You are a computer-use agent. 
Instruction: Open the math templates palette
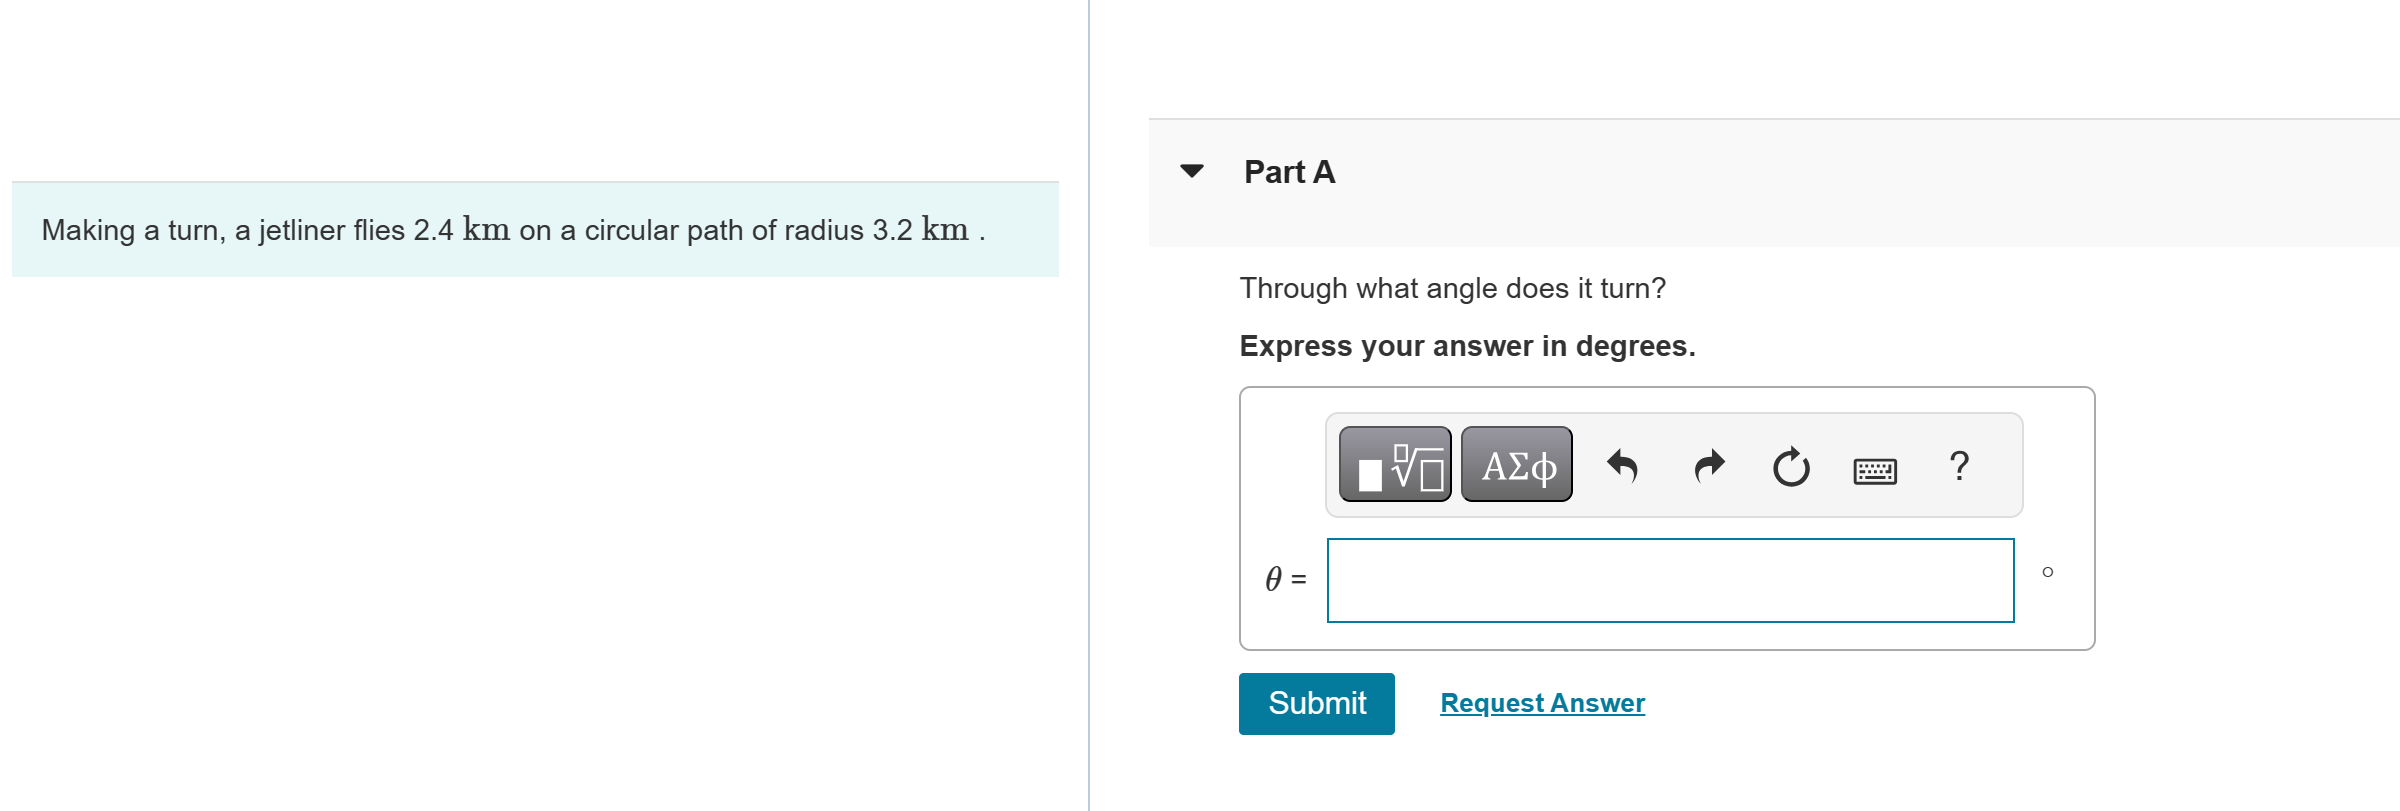1395,463
